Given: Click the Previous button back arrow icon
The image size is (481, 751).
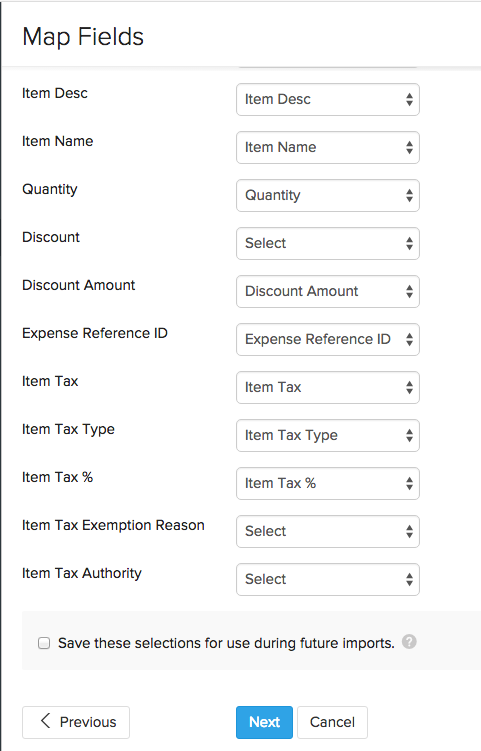Looking at the screenshot, I should pos(46,721).
